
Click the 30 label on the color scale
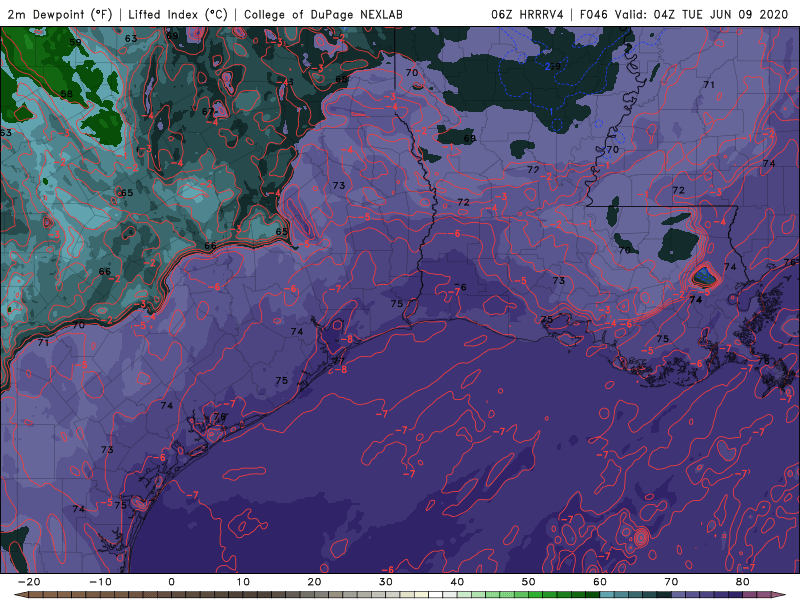point(386,582)
